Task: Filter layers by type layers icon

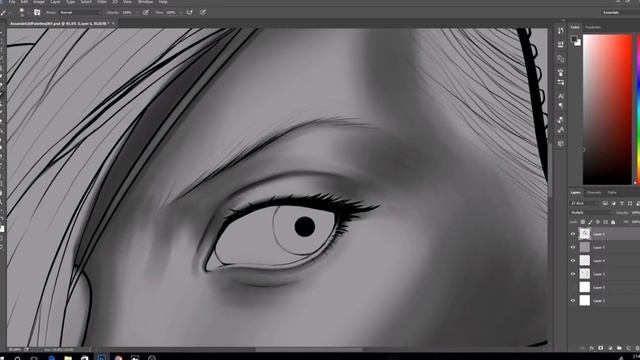Action: point(622,203)
